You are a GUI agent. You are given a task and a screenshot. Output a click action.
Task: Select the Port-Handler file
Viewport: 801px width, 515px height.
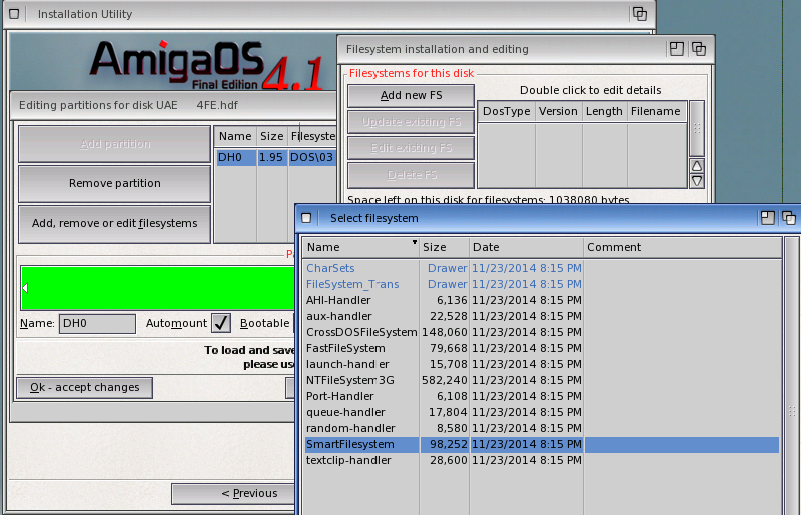tap(340, 396)
